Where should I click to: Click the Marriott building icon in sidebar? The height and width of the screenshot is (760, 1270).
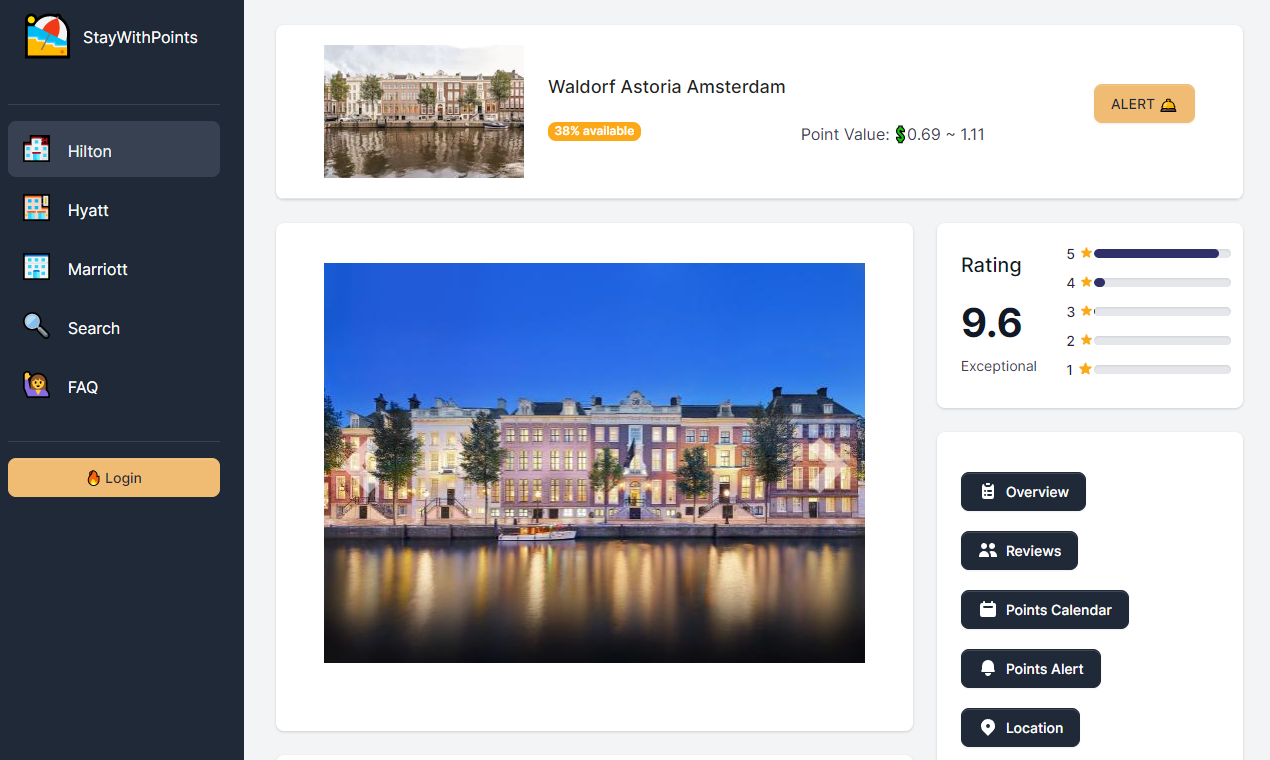[37, 268]
